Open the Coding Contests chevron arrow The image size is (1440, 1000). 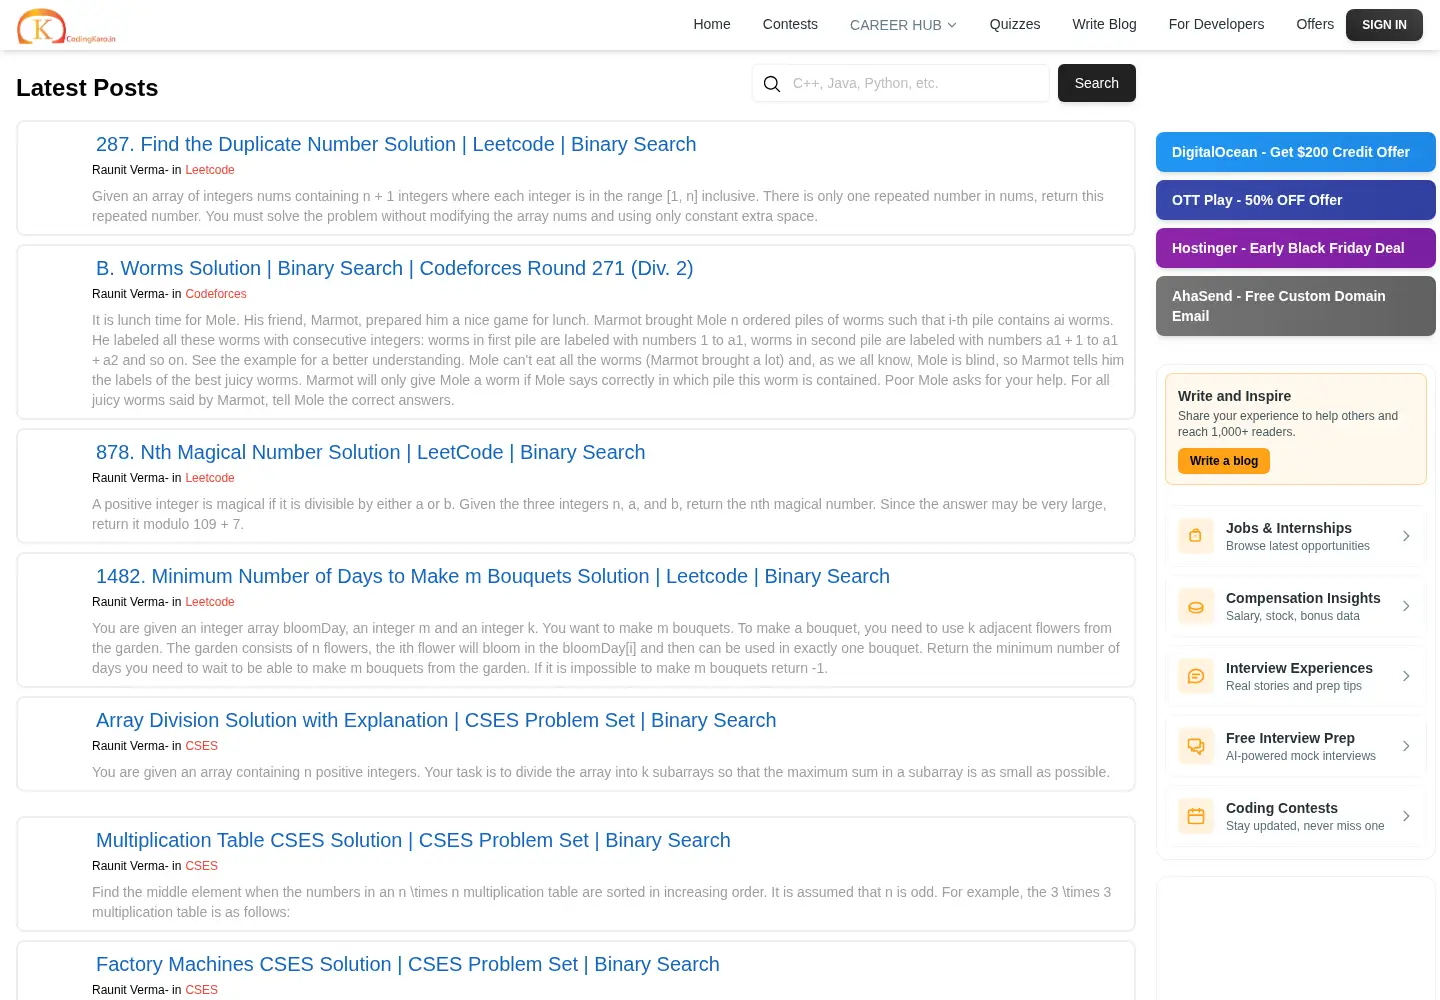pyautogui.click(x=1406, y=816)
